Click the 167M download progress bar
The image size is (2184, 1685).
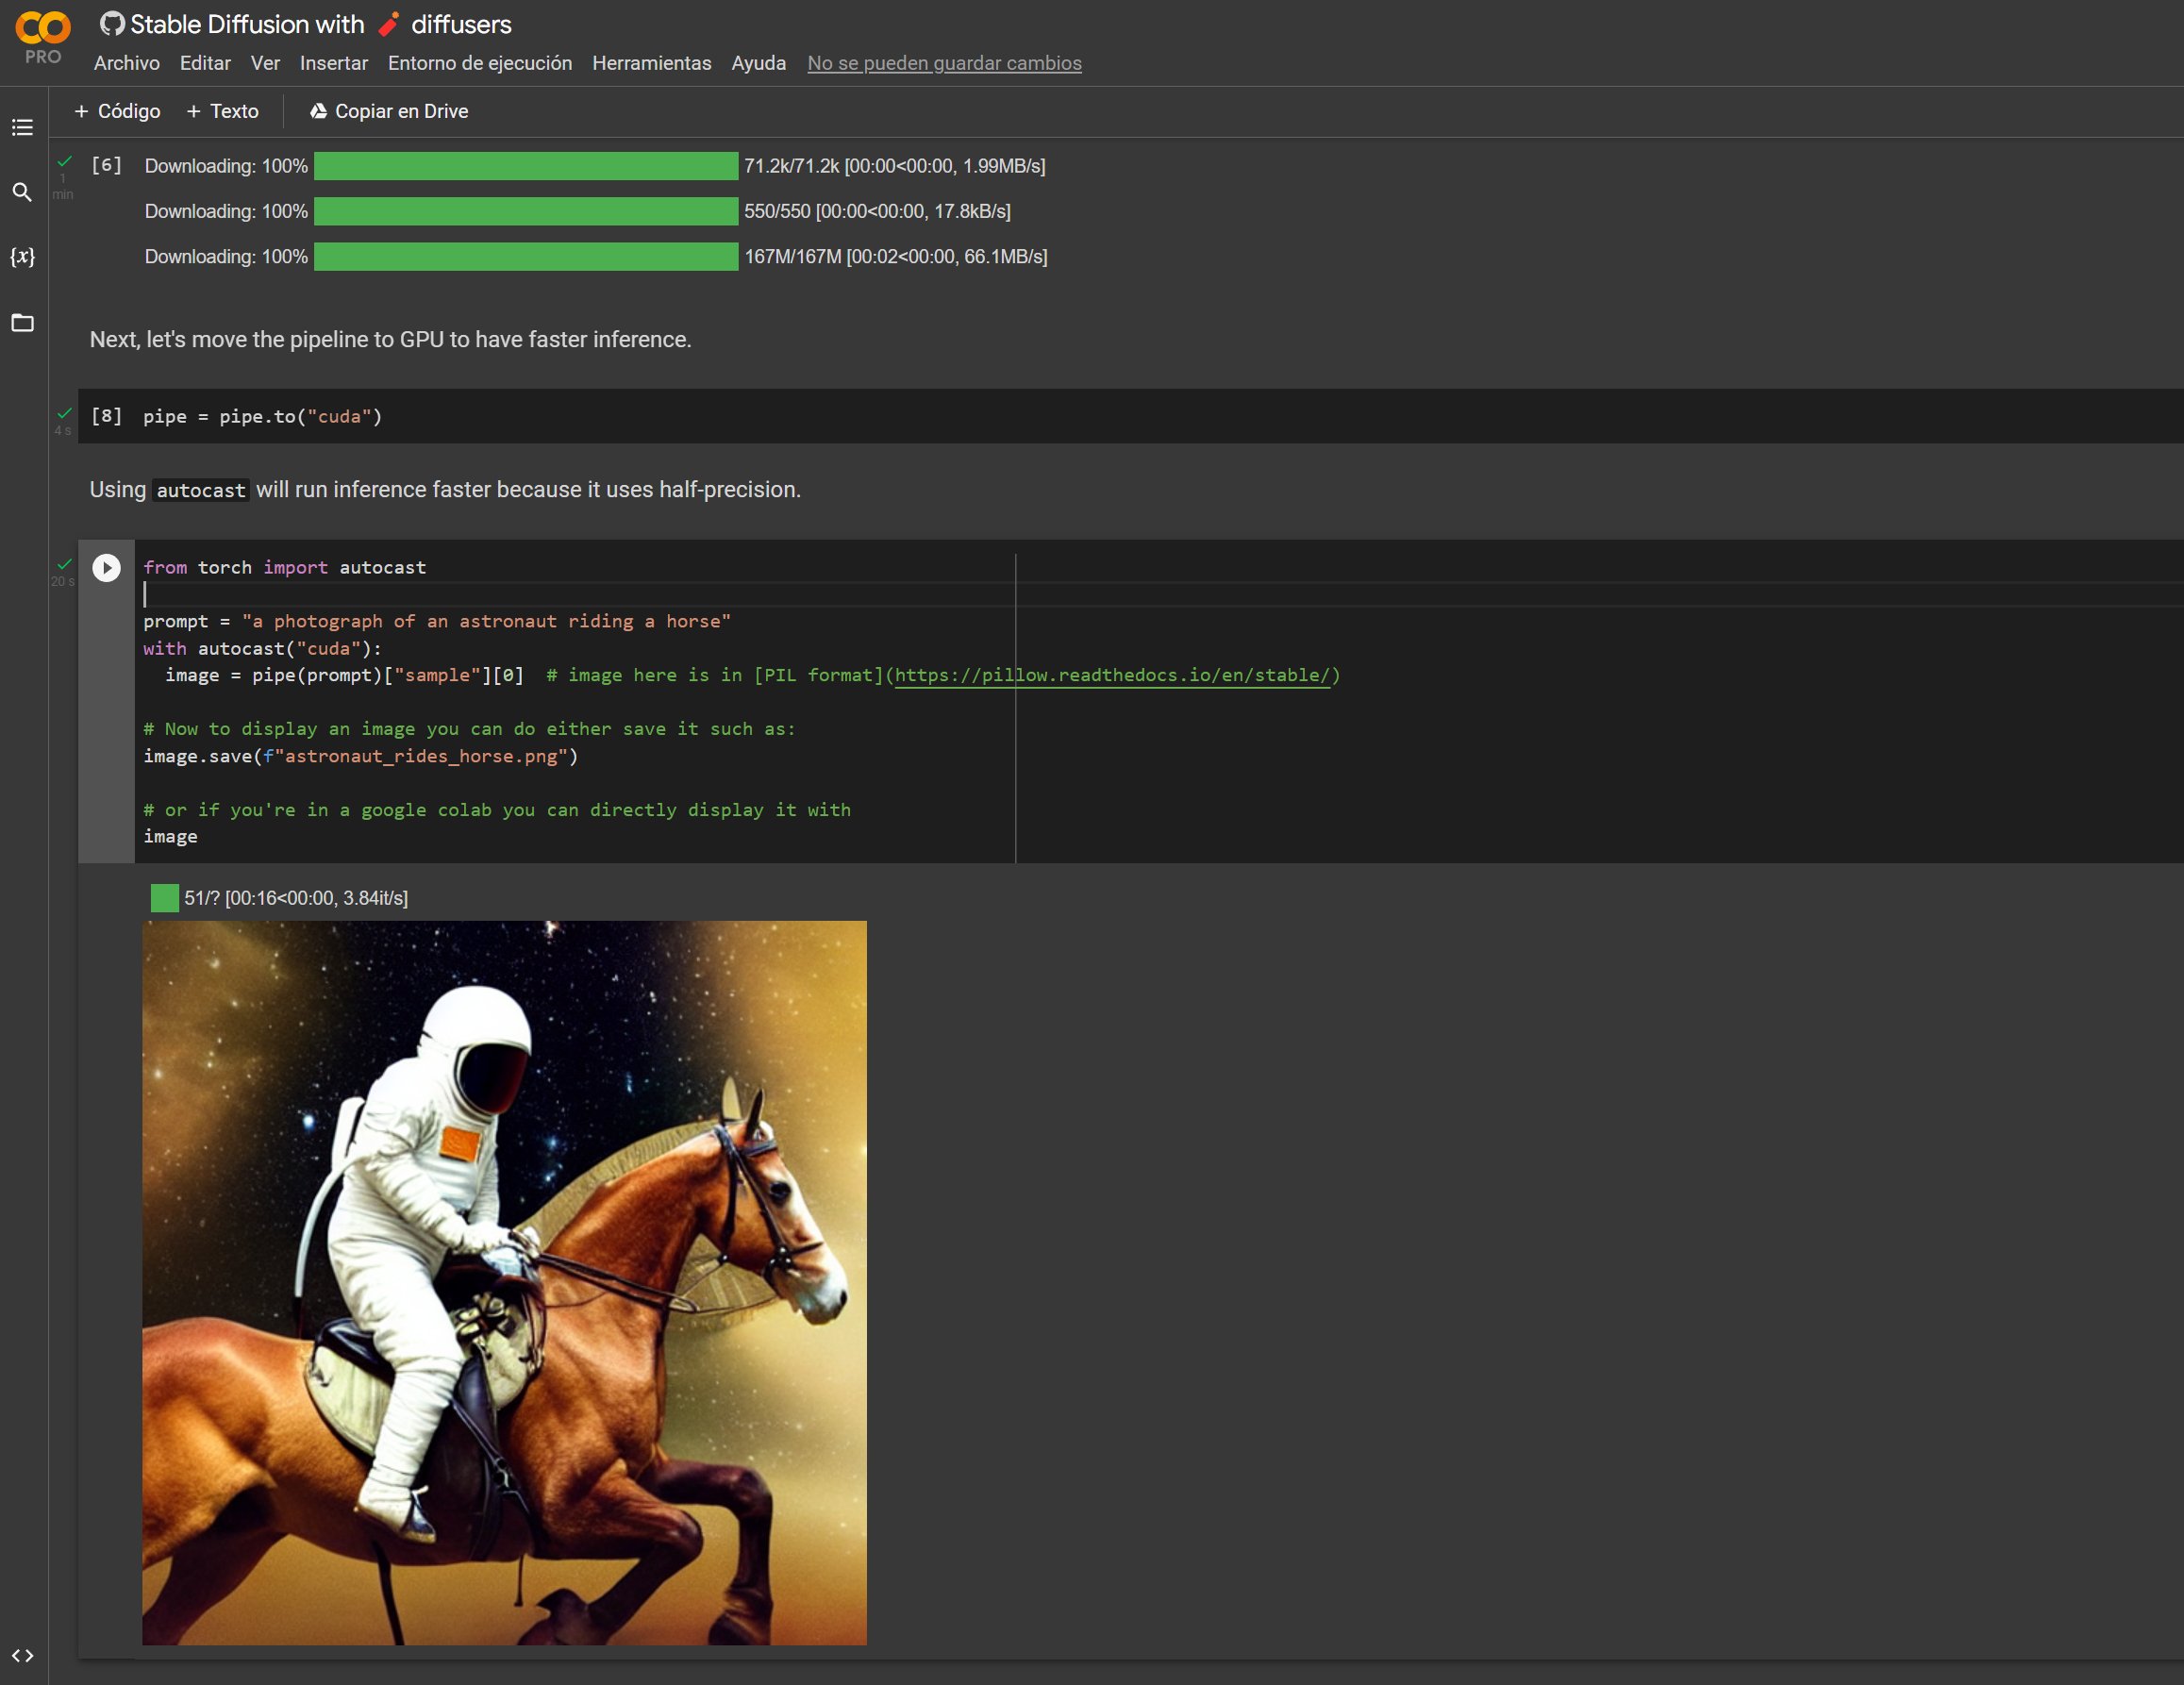tap(525, 257)
